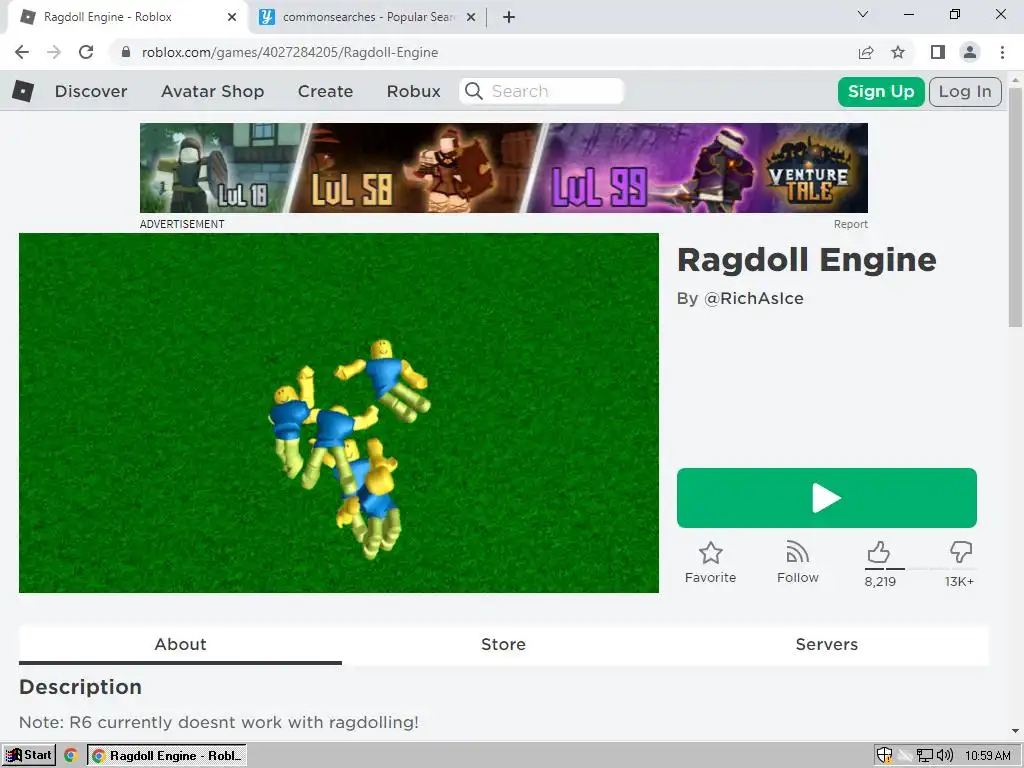Open Avatar Shop in the navigation bar
This screenshot has height=768, width=1024.
coord(213,91)
